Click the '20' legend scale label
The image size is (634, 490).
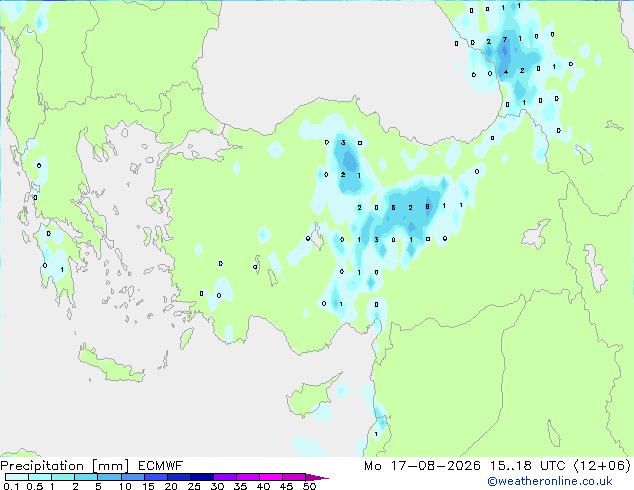[x=171, y=486]
